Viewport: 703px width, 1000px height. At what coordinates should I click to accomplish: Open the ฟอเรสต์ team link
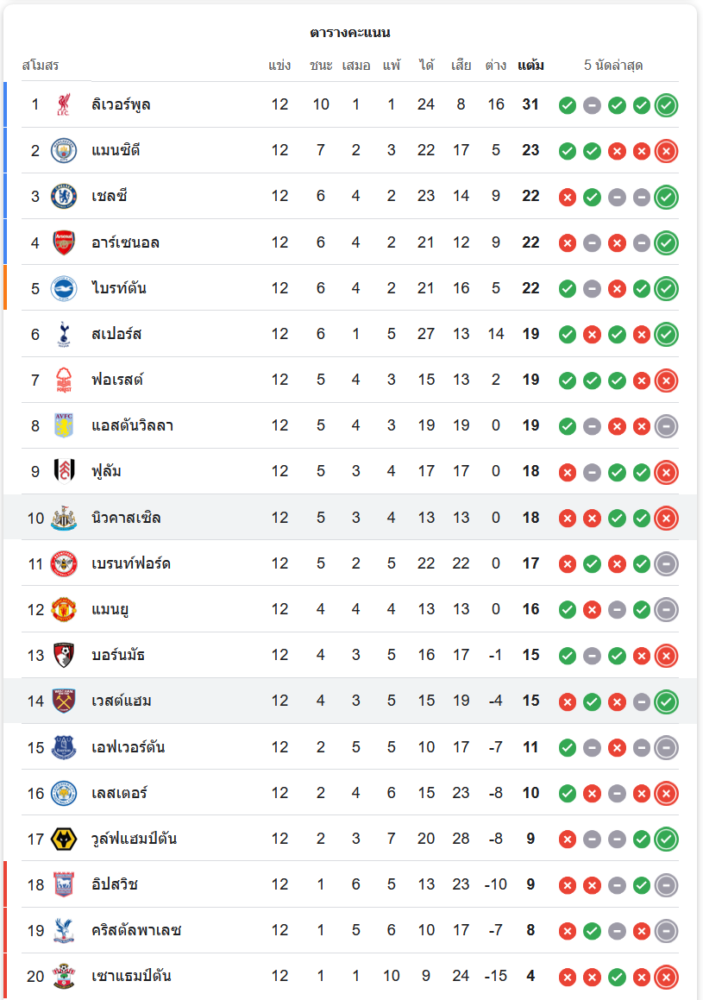click(117, 380)
